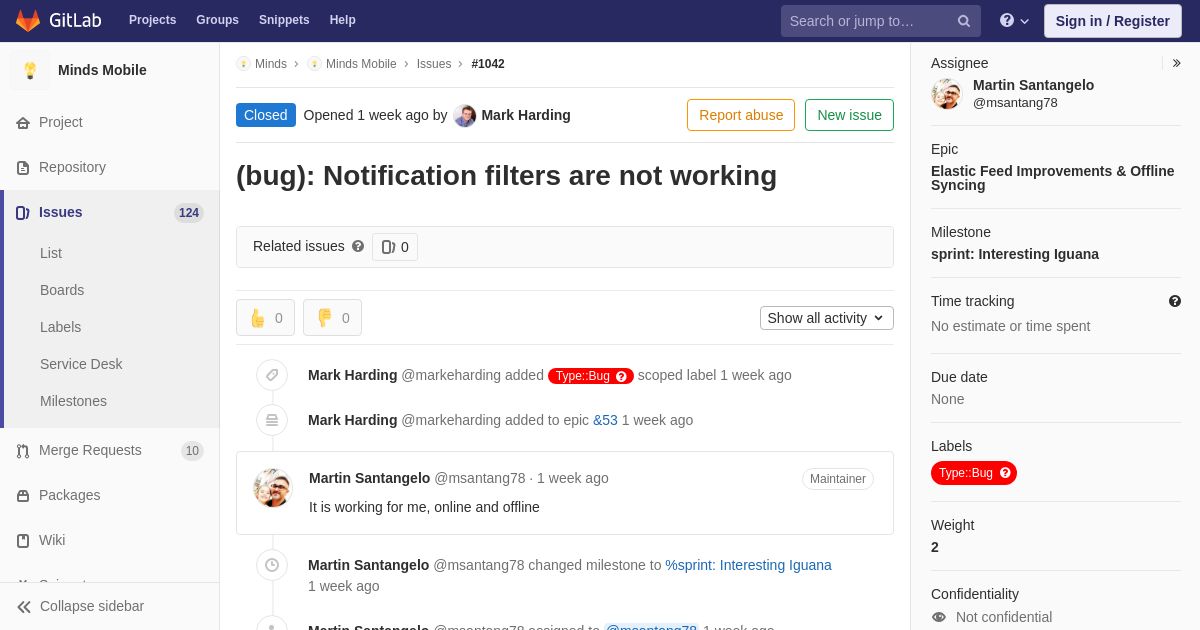Click the thumbs up reaction button
This screenshot has width=1200, height=630.
click(265, 318)
